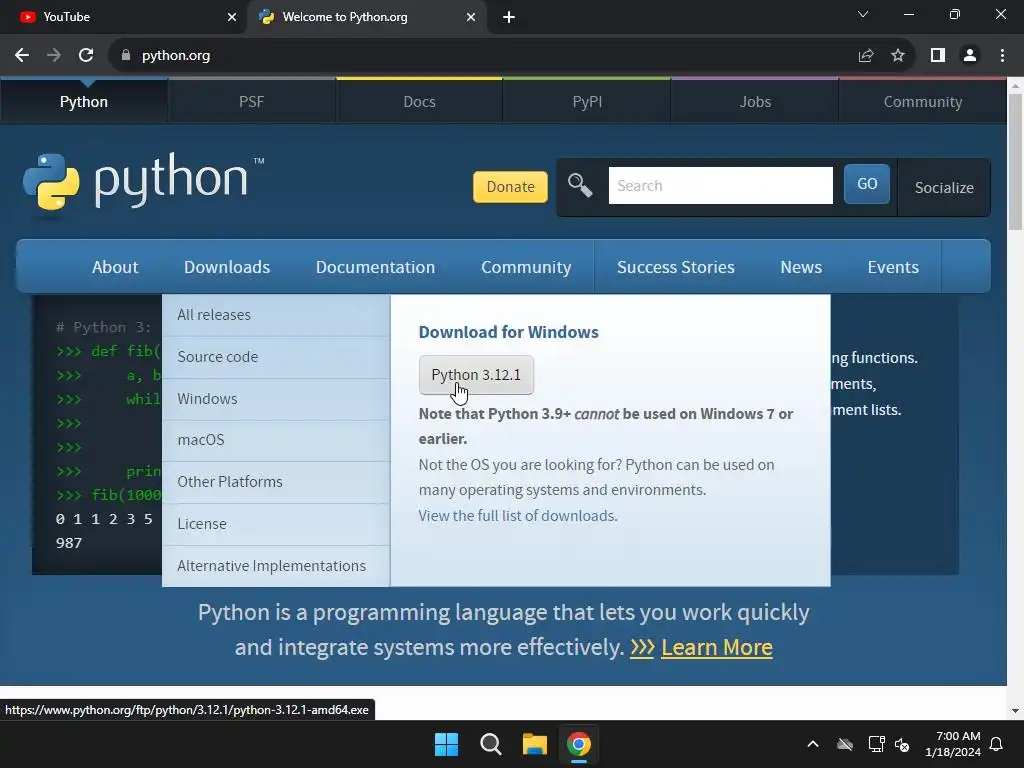Download Python 3.12.1 button

476,375
